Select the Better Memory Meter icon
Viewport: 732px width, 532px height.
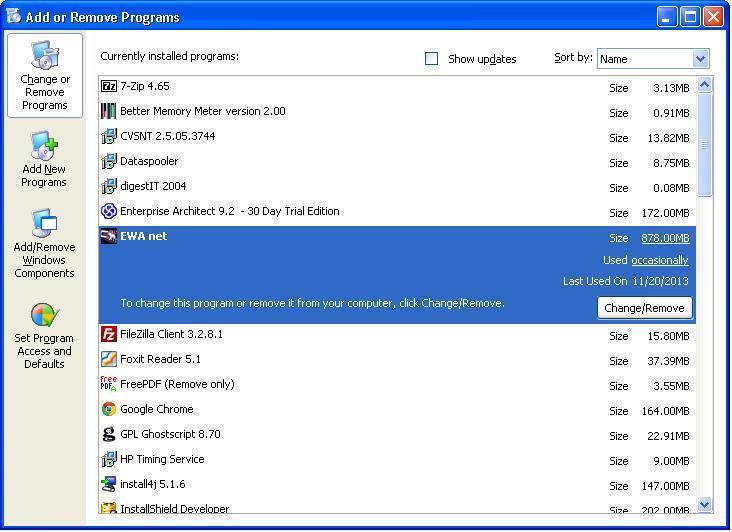pos(109,112)
